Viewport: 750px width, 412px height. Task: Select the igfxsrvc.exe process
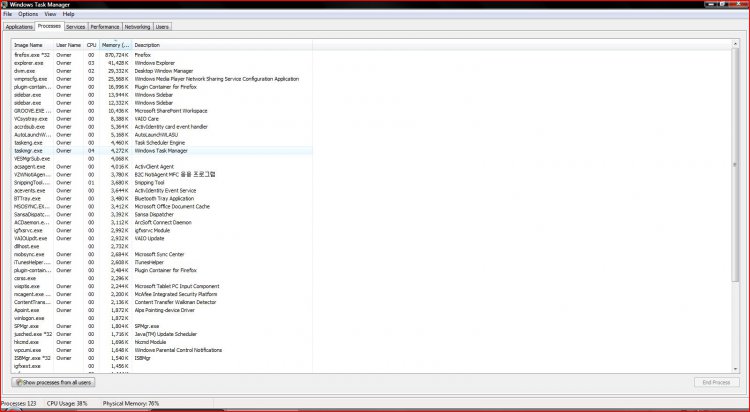pos(162,231)
